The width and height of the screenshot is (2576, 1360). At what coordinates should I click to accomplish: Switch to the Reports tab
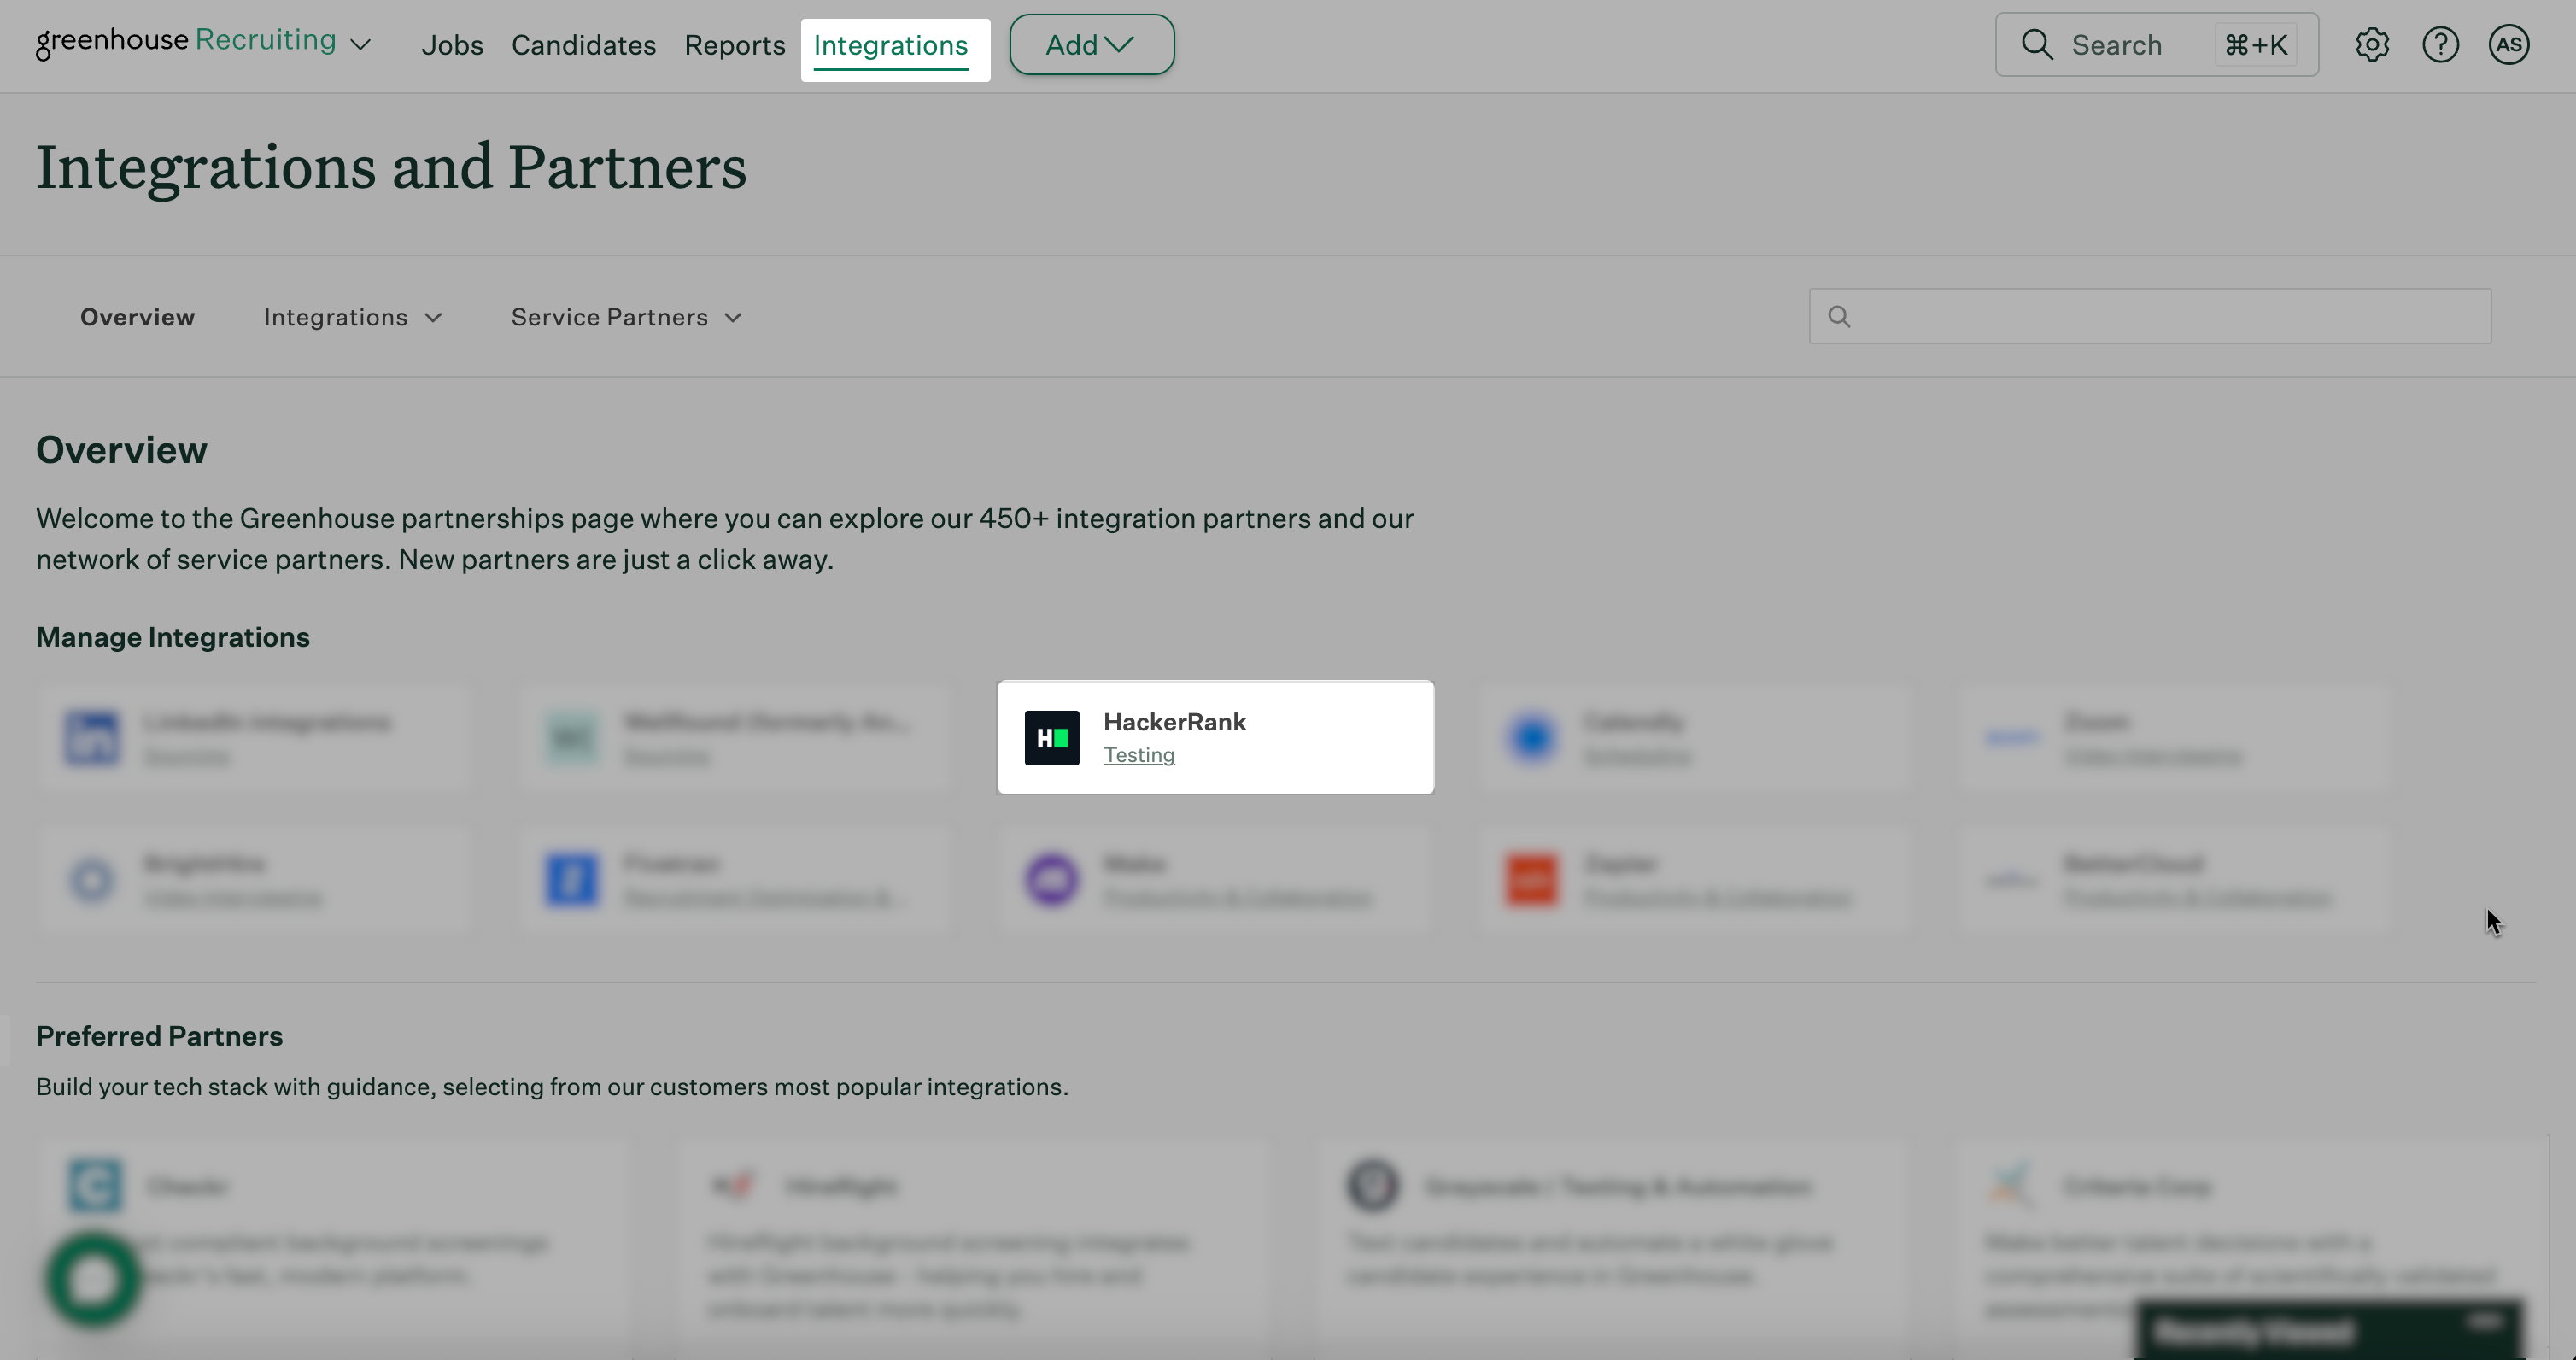(x=734, y=45)
